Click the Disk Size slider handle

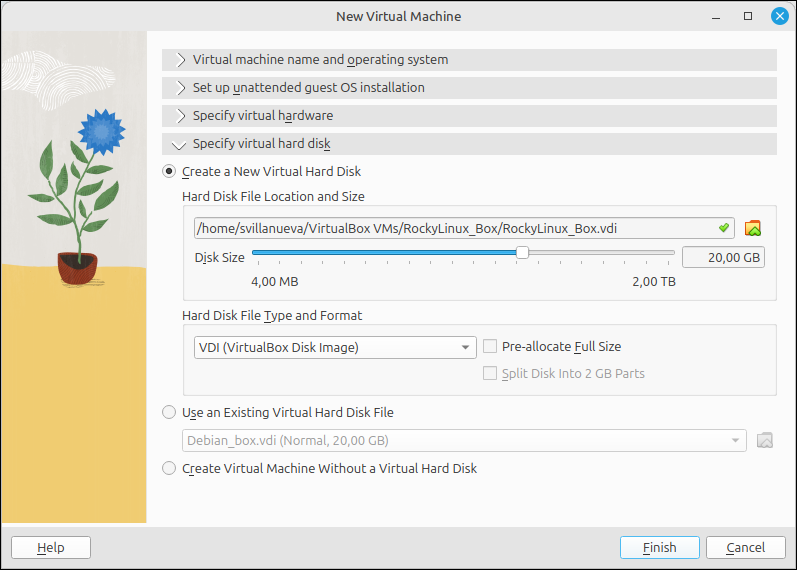coord(522,252)
